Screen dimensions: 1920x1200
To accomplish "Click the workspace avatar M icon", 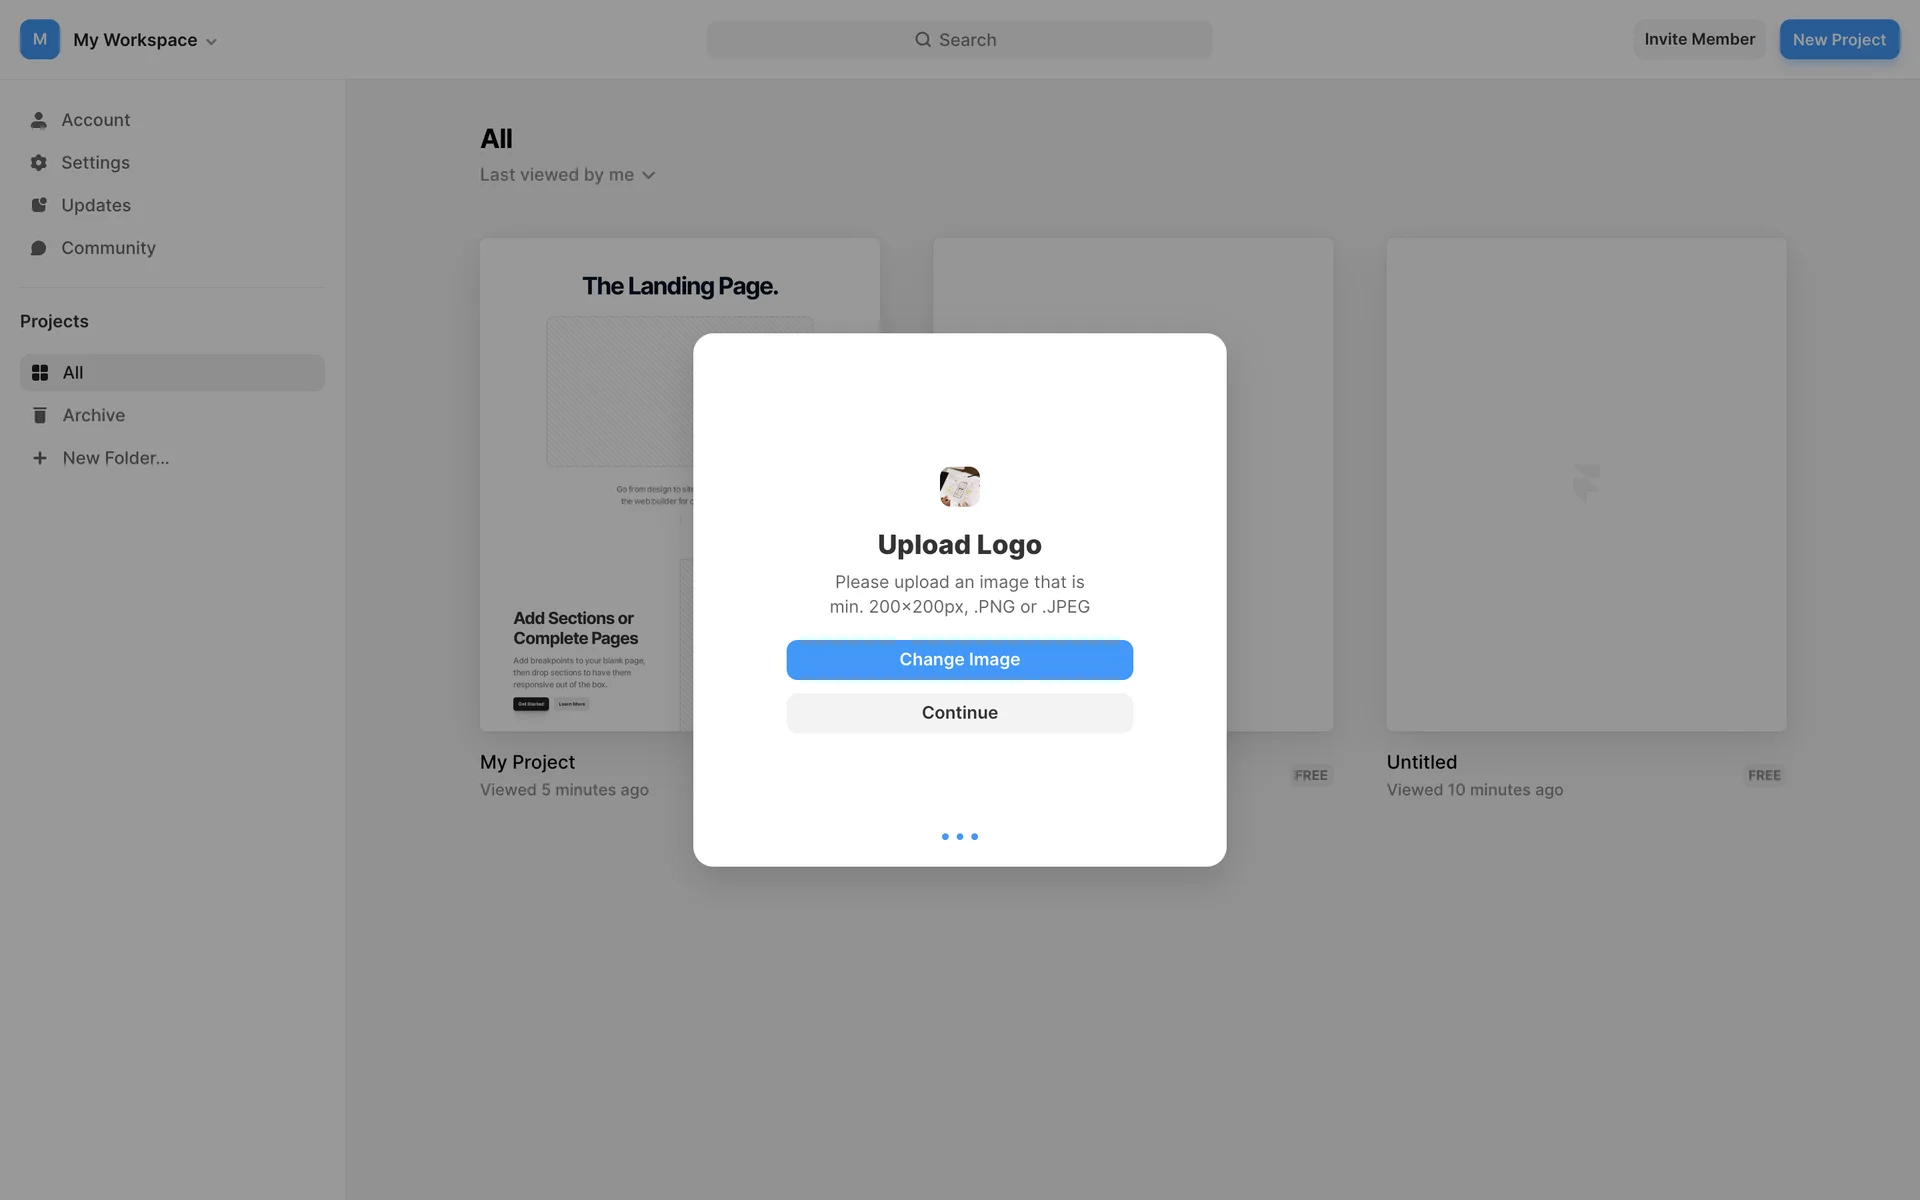I will coord(40,40).
